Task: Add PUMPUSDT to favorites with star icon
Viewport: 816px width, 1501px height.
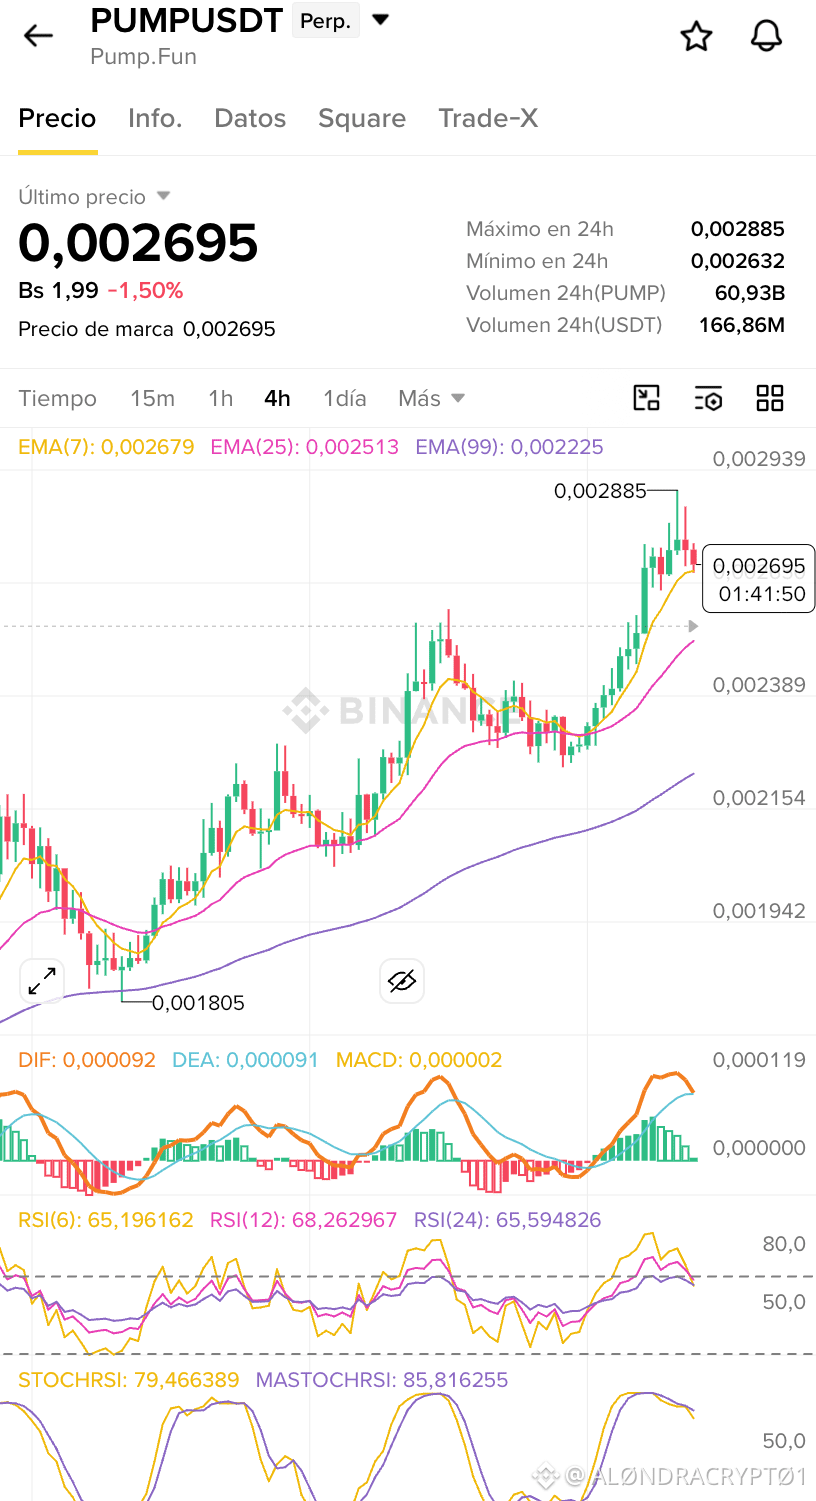Action: 696,36
